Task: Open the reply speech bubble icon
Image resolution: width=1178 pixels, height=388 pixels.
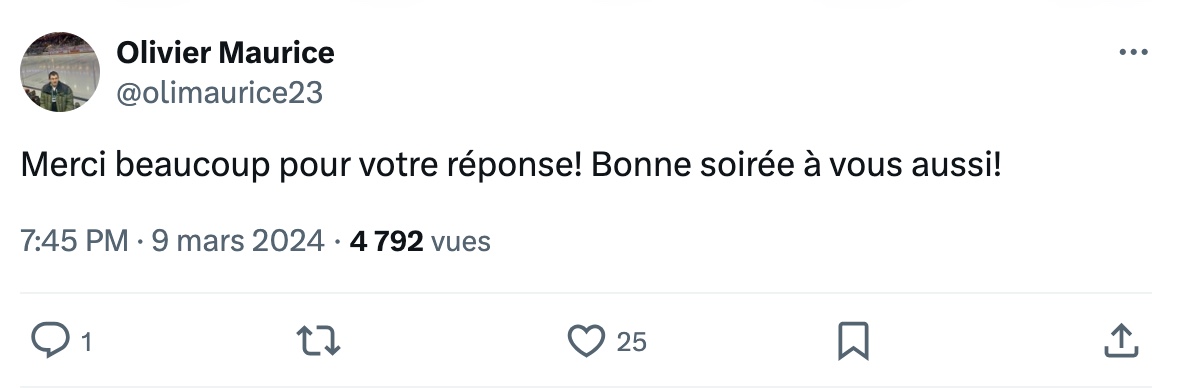Action: click(50, 341)
